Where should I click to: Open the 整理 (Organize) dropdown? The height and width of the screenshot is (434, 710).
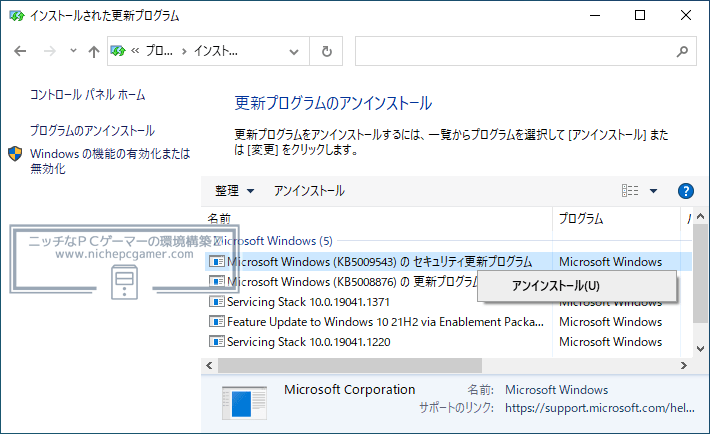point(235,191)
